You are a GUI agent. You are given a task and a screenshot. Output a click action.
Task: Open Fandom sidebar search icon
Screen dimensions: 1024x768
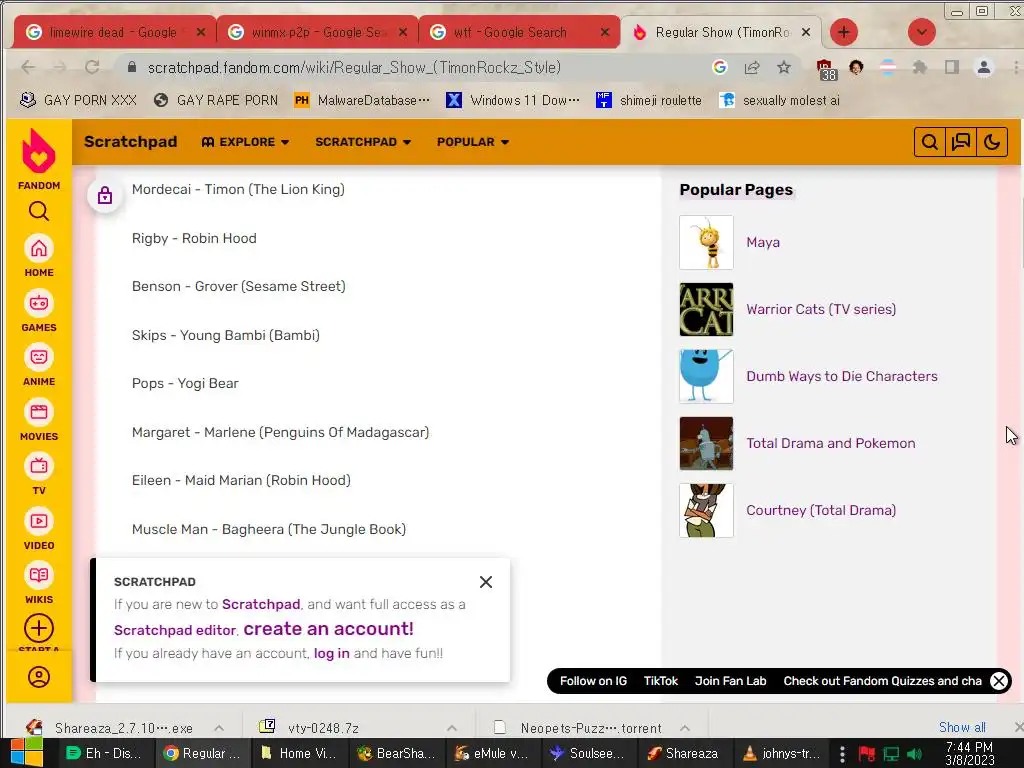pos(39,211)
